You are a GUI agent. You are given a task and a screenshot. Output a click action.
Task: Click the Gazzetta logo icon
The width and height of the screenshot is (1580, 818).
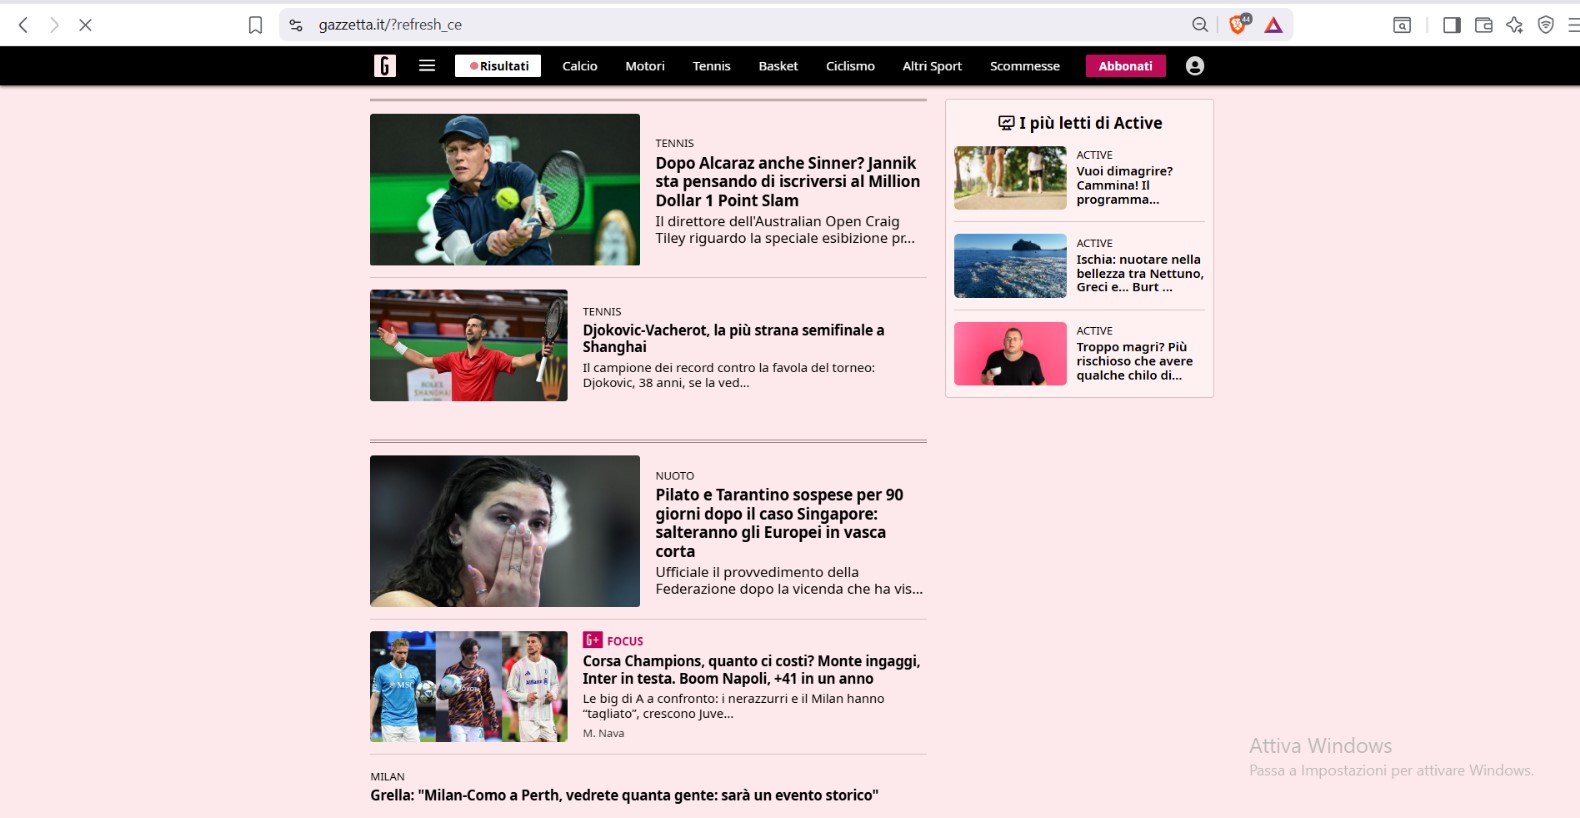385,66
